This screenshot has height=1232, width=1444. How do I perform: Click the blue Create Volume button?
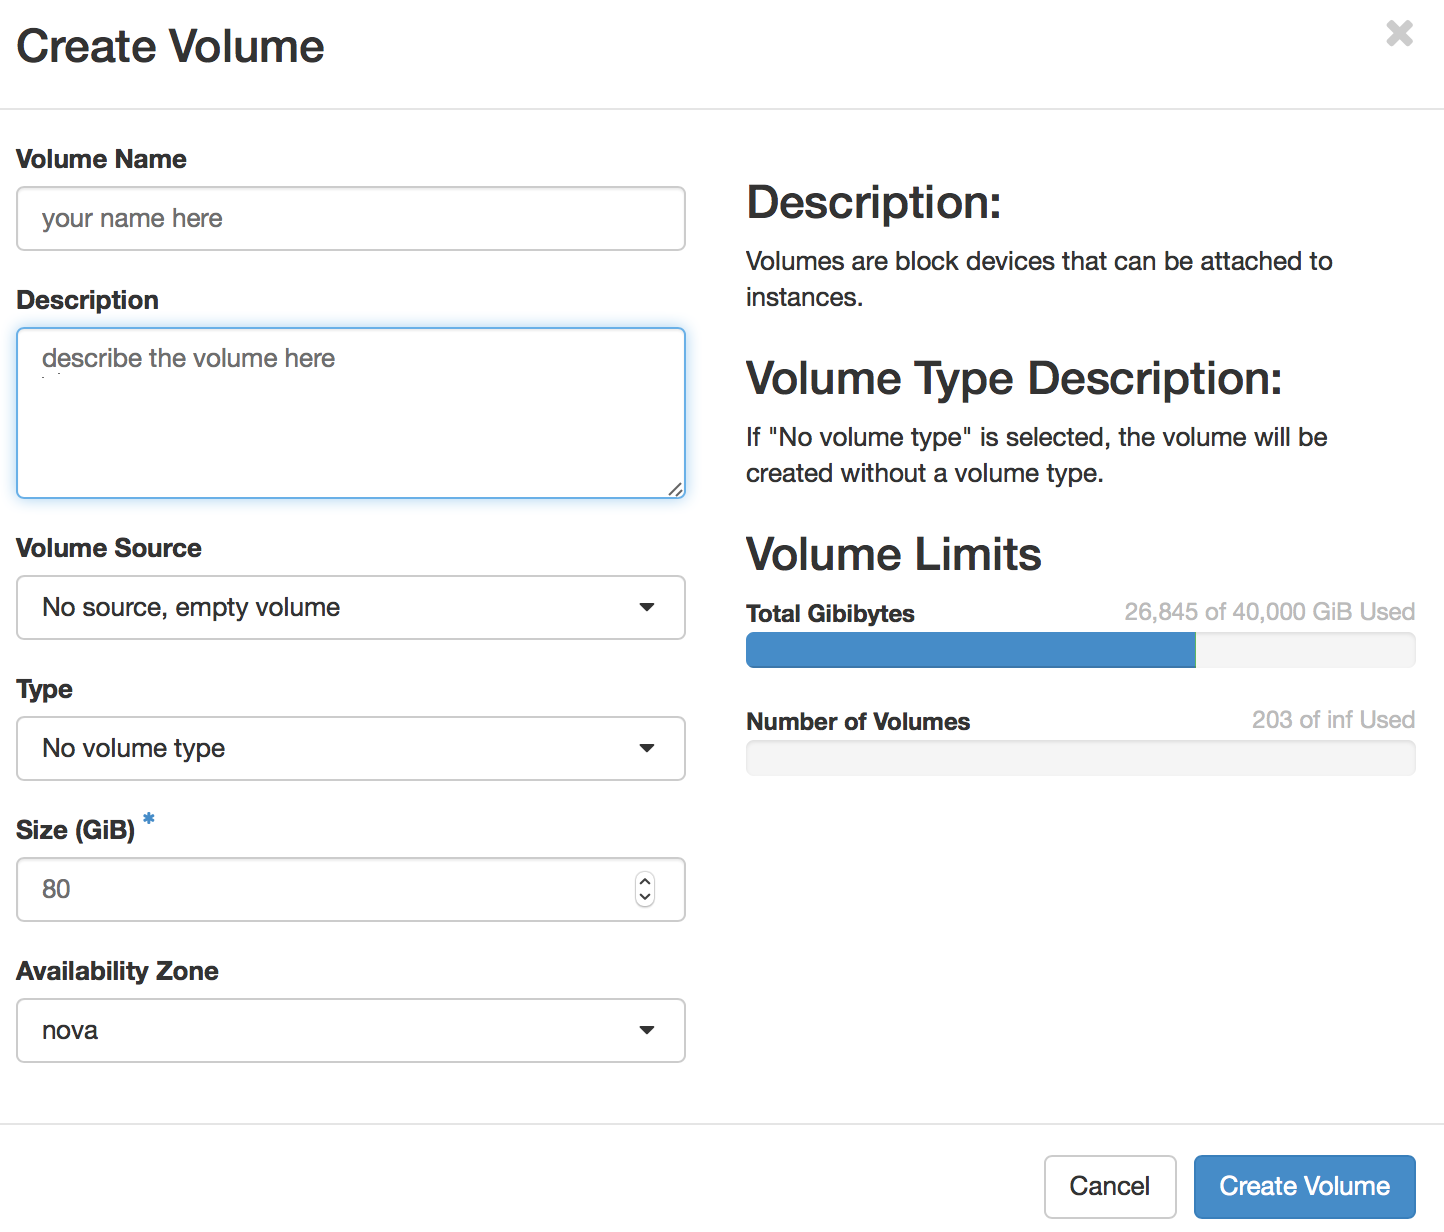coord(1304,1186)
